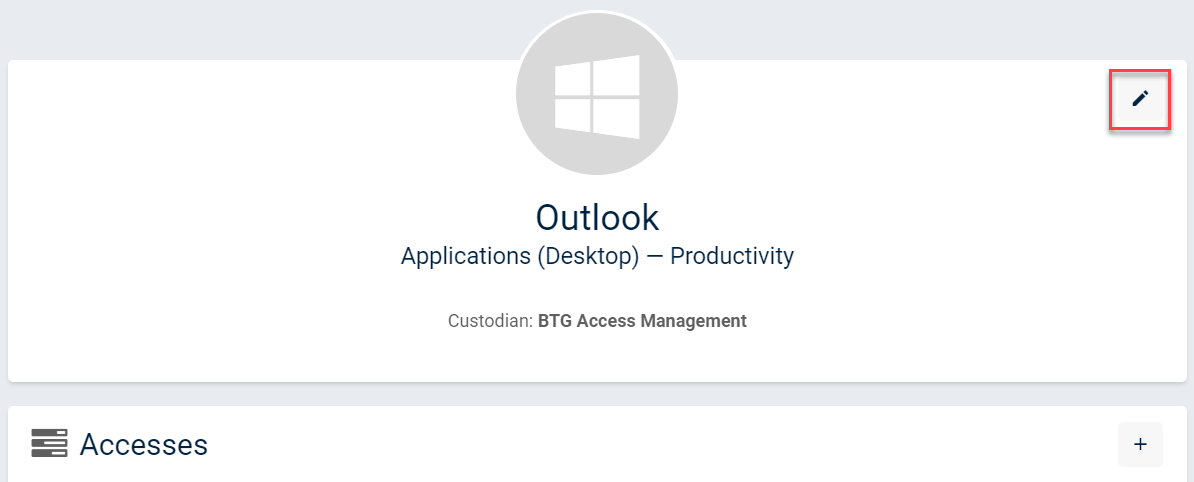Click the word "Applications" in the subtitle
This screenshot has height=482, width=1194.
pos(465,256)
